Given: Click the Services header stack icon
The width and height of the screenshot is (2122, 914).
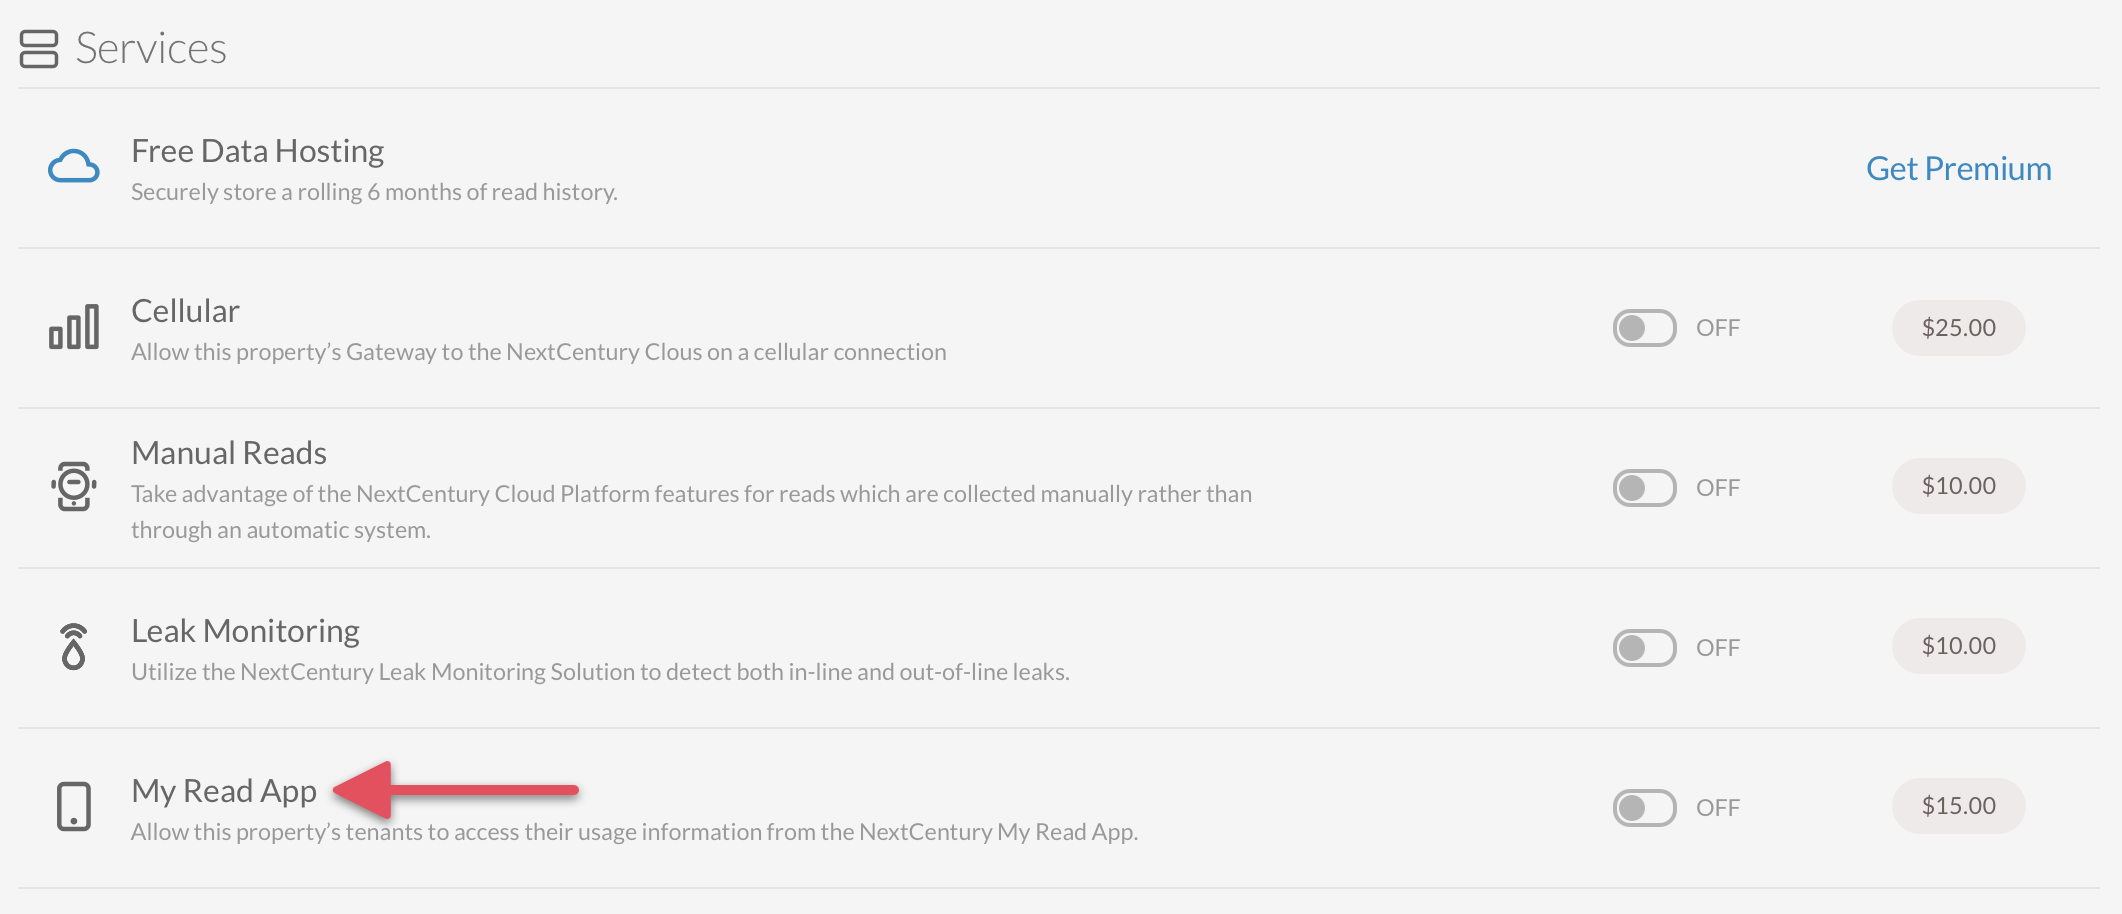Looking at the screenshot, I should coord(39,49).
